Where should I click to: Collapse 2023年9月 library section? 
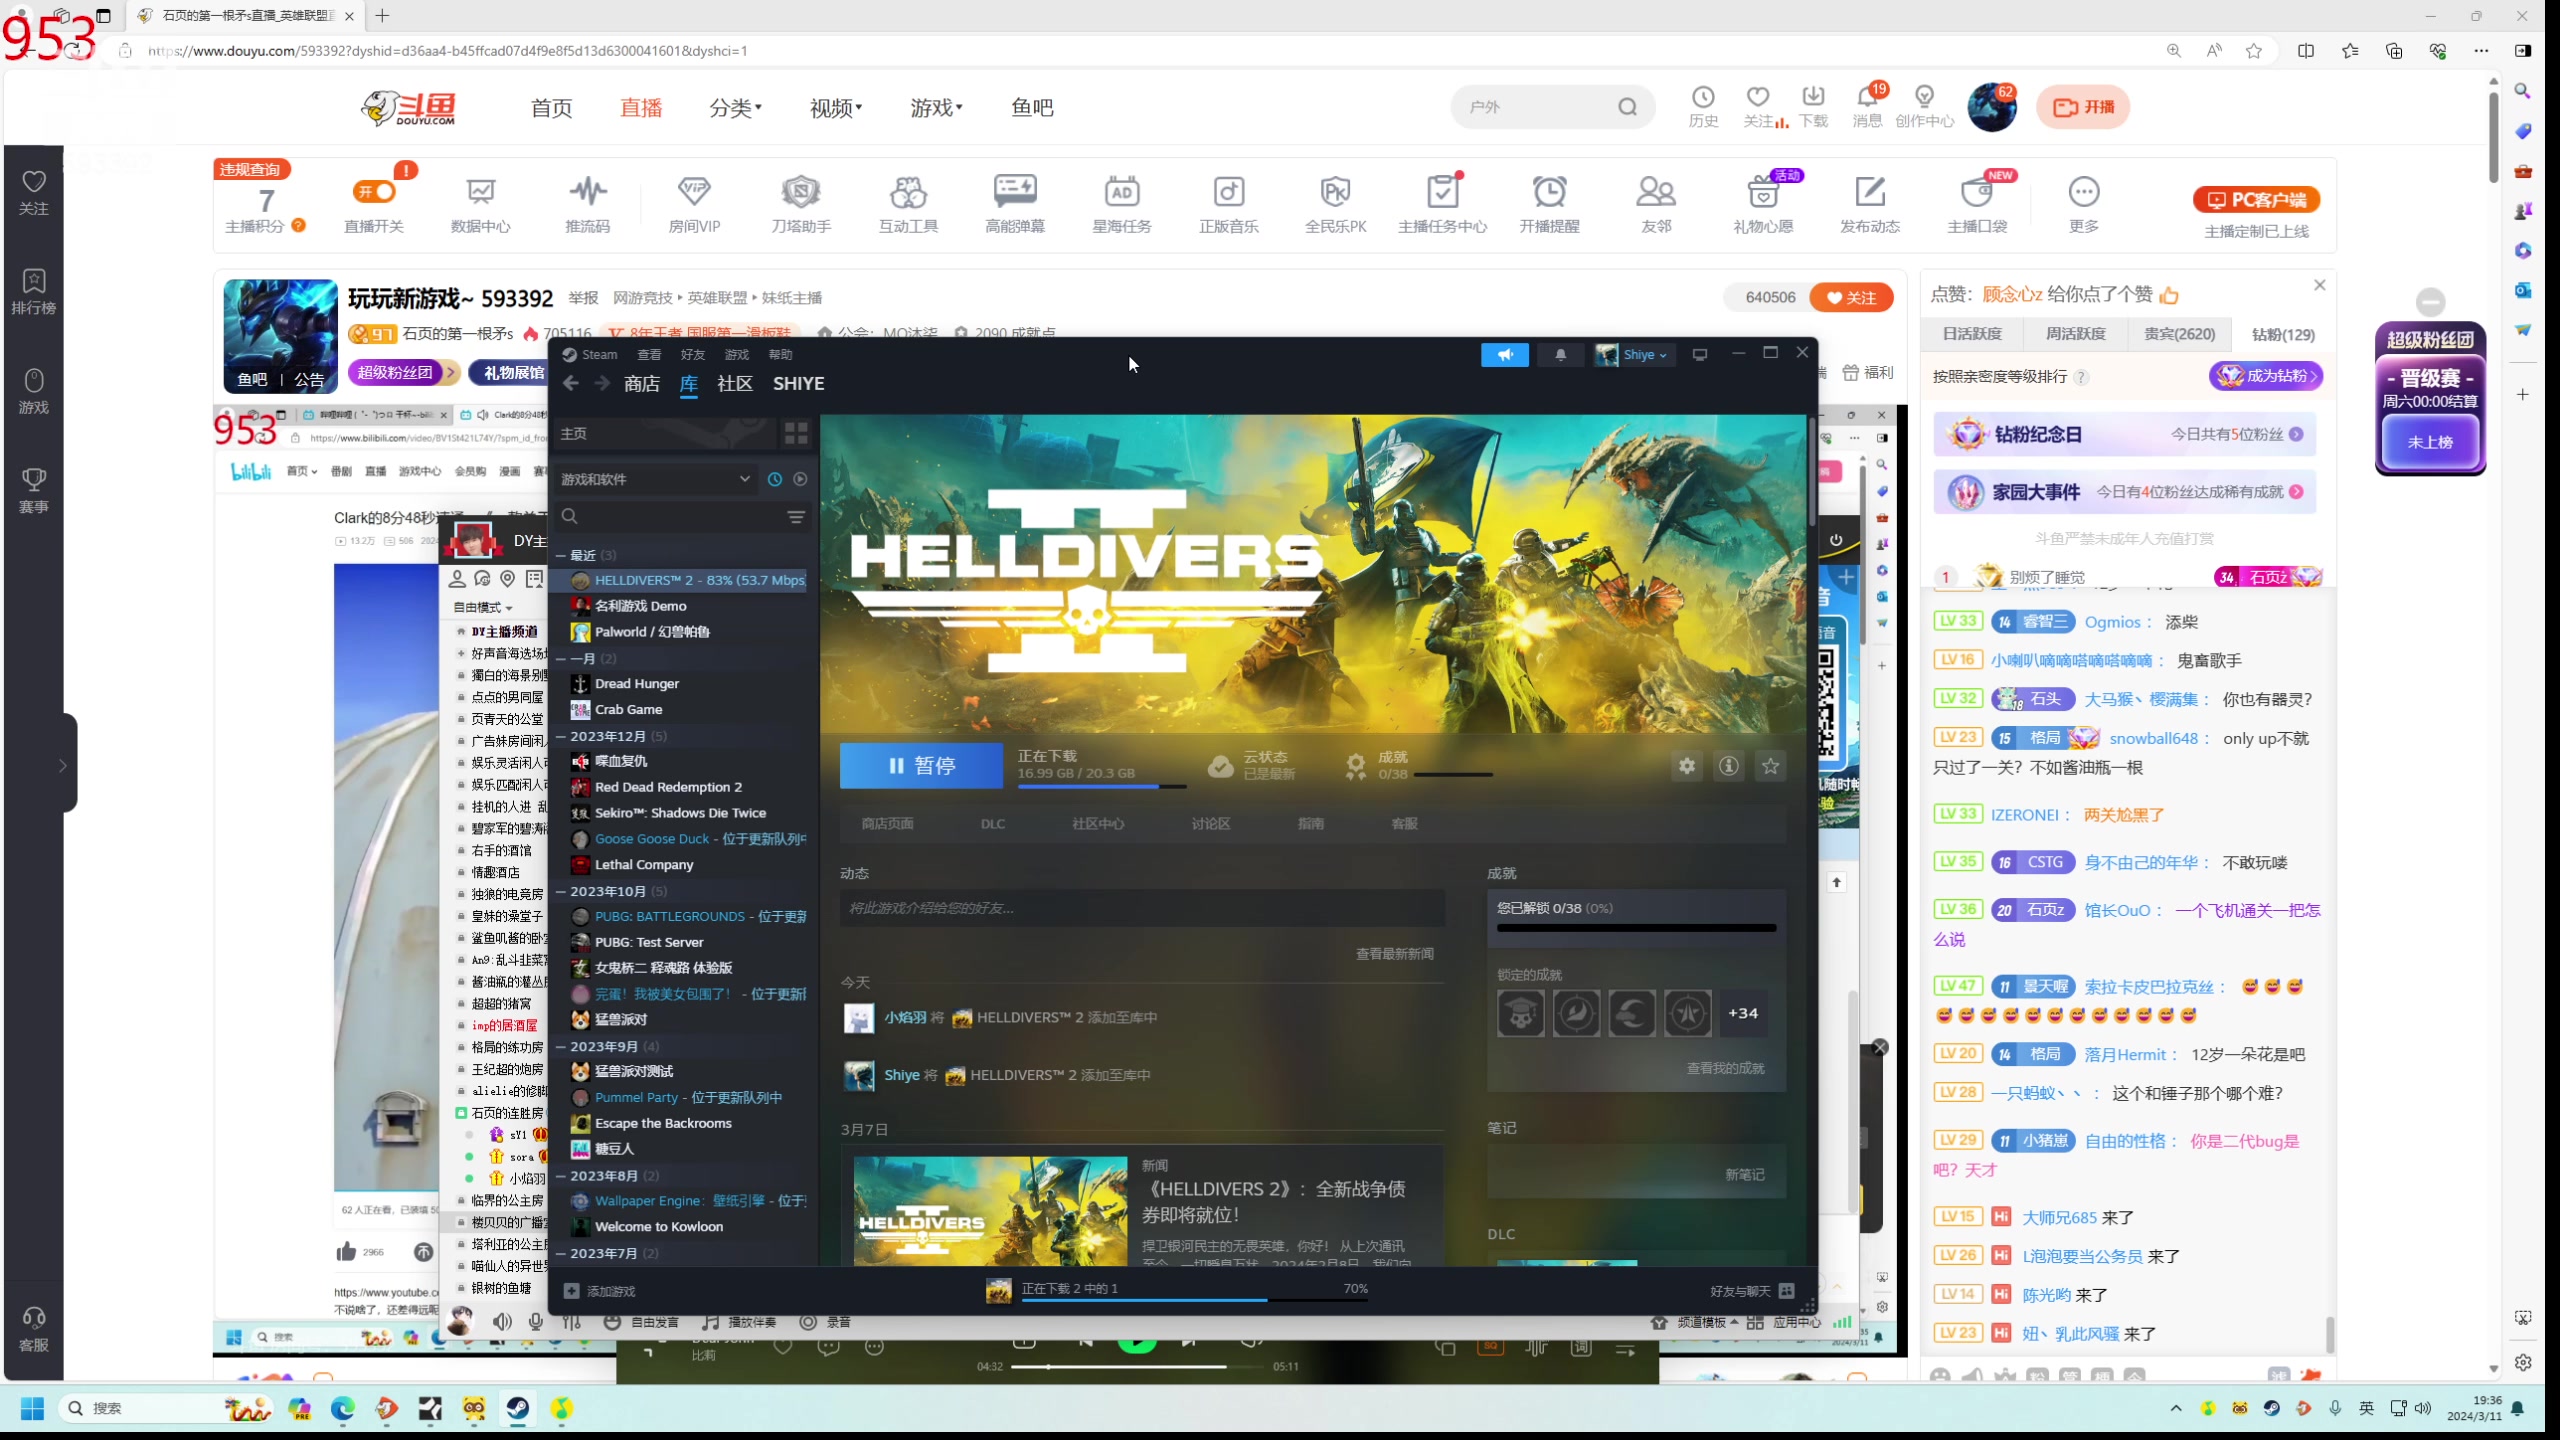(561, 1046)
